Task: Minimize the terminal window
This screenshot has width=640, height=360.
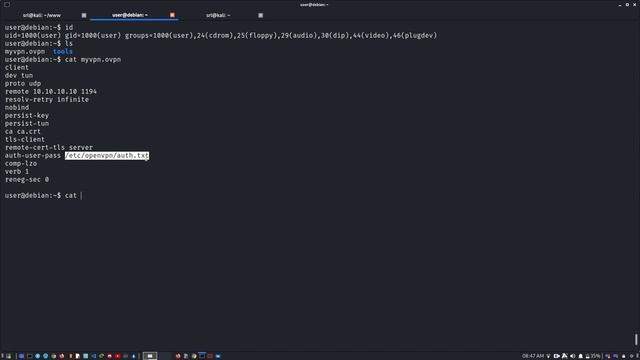Action: [620, 4]
